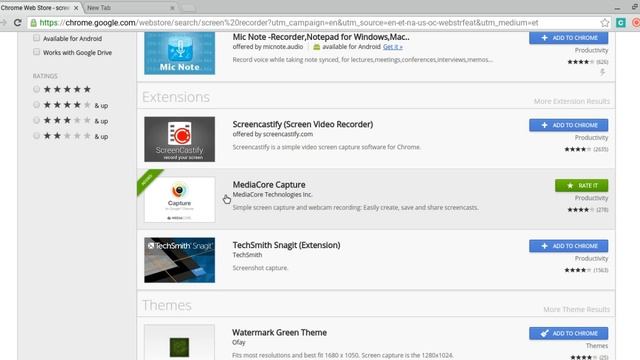Open the Watermark Green Theme title
Screen dimensions: 640x360
(x=279, y=332)
